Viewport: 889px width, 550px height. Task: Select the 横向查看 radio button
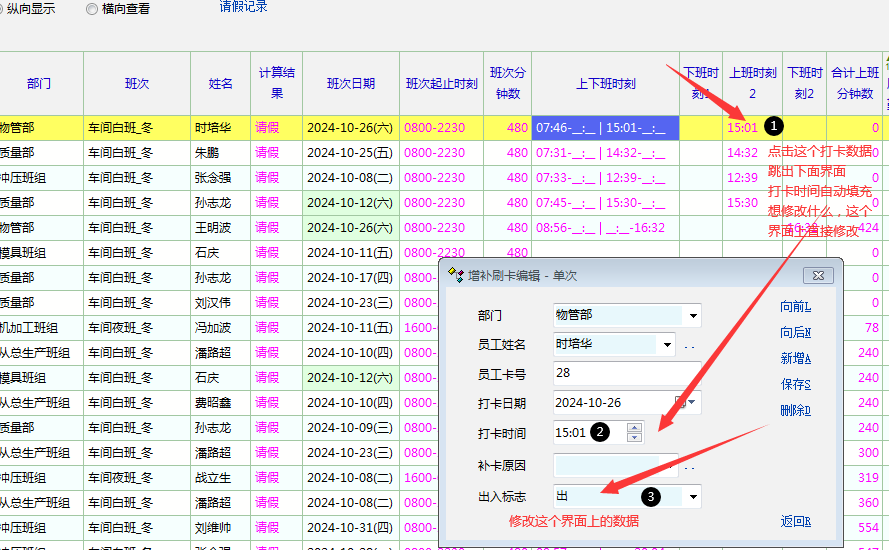tap(92, 9)
